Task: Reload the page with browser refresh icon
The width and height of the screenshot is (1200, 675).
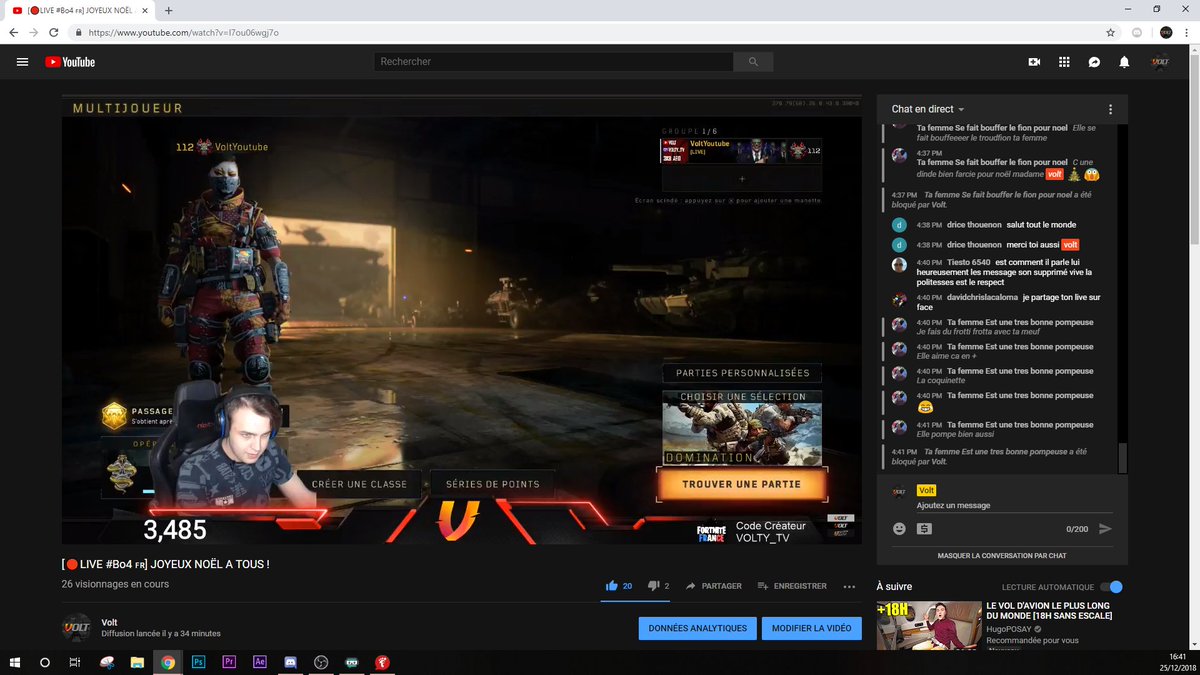Action: tap(54, 32)
